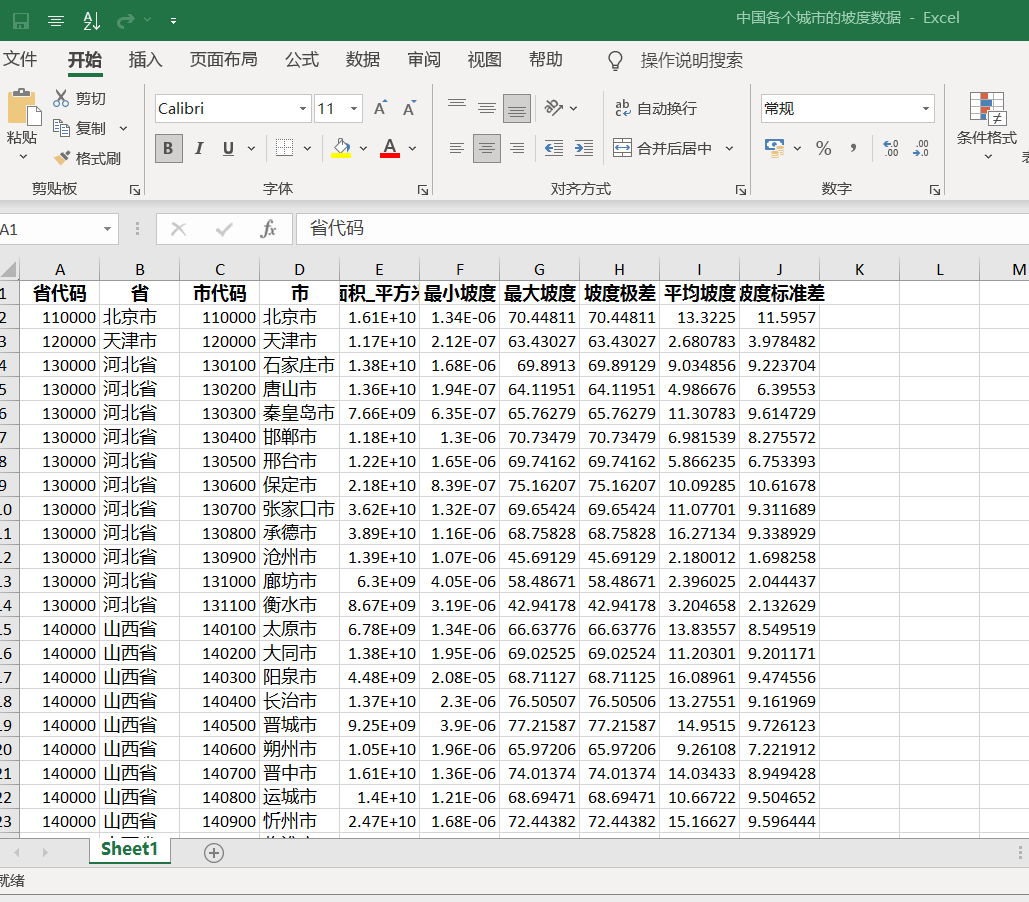Click the Cut (剪切) scissors icon
Viewport: 1029px width, 902px height.
click(x=61, y=98)
